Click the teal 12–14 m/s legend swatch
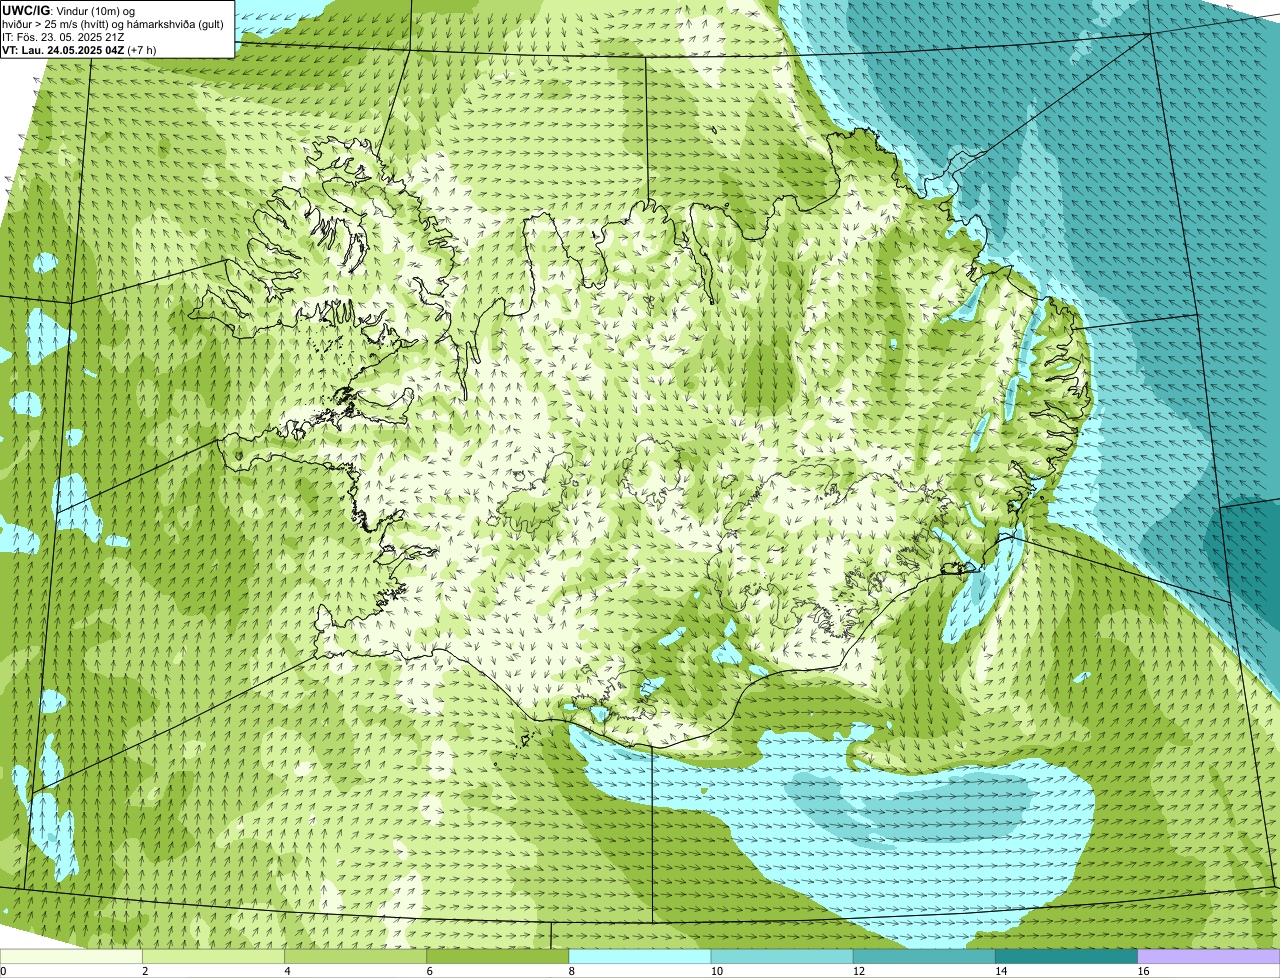Image resolution: width=1280 pixels, height=978 pixels. click(x=924, y=956)
